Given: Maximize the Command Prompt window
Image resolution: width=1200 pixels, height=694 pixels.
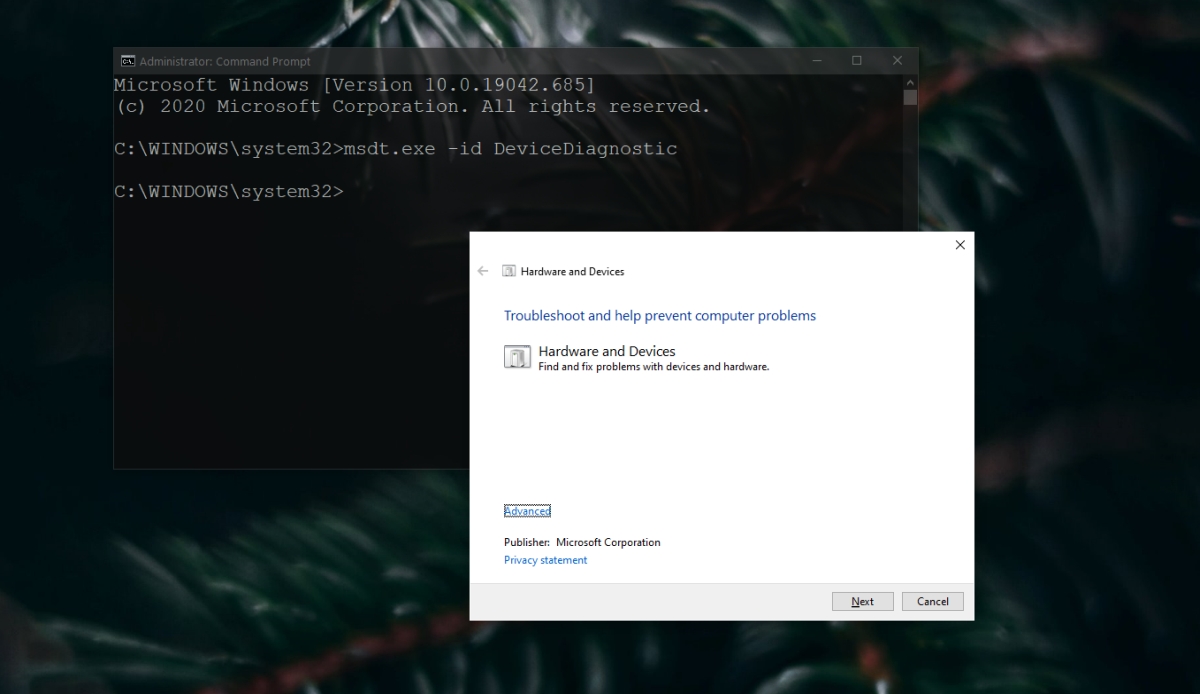Looking at the screenshot, I should [x=857, y=61].
